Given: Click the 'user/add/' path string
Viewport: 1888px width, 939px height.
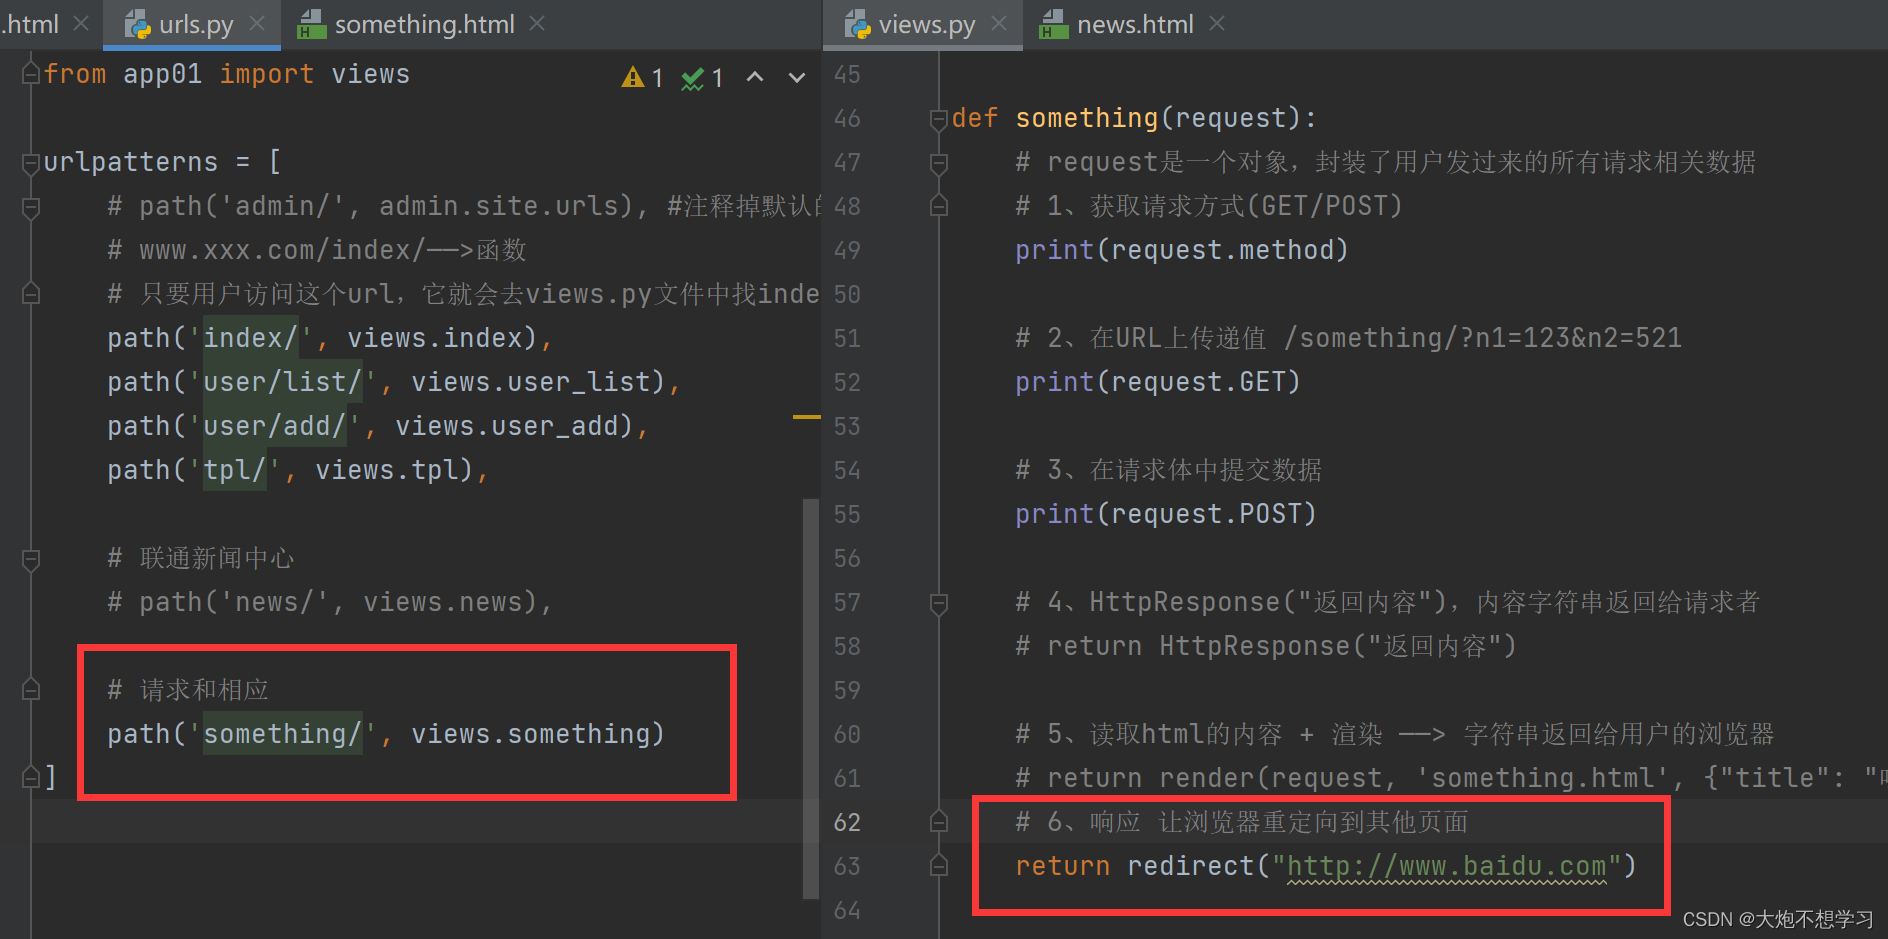Looking at the screenshot, I should coord(274,426).
